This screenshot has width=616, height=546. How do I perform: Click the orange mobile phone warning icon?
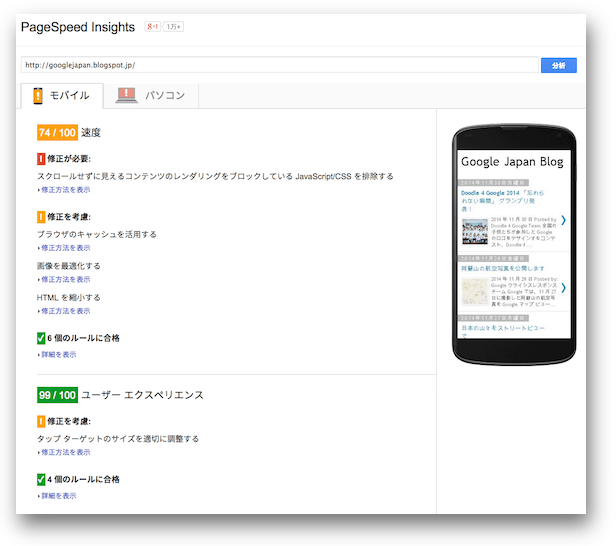[38, 95]
